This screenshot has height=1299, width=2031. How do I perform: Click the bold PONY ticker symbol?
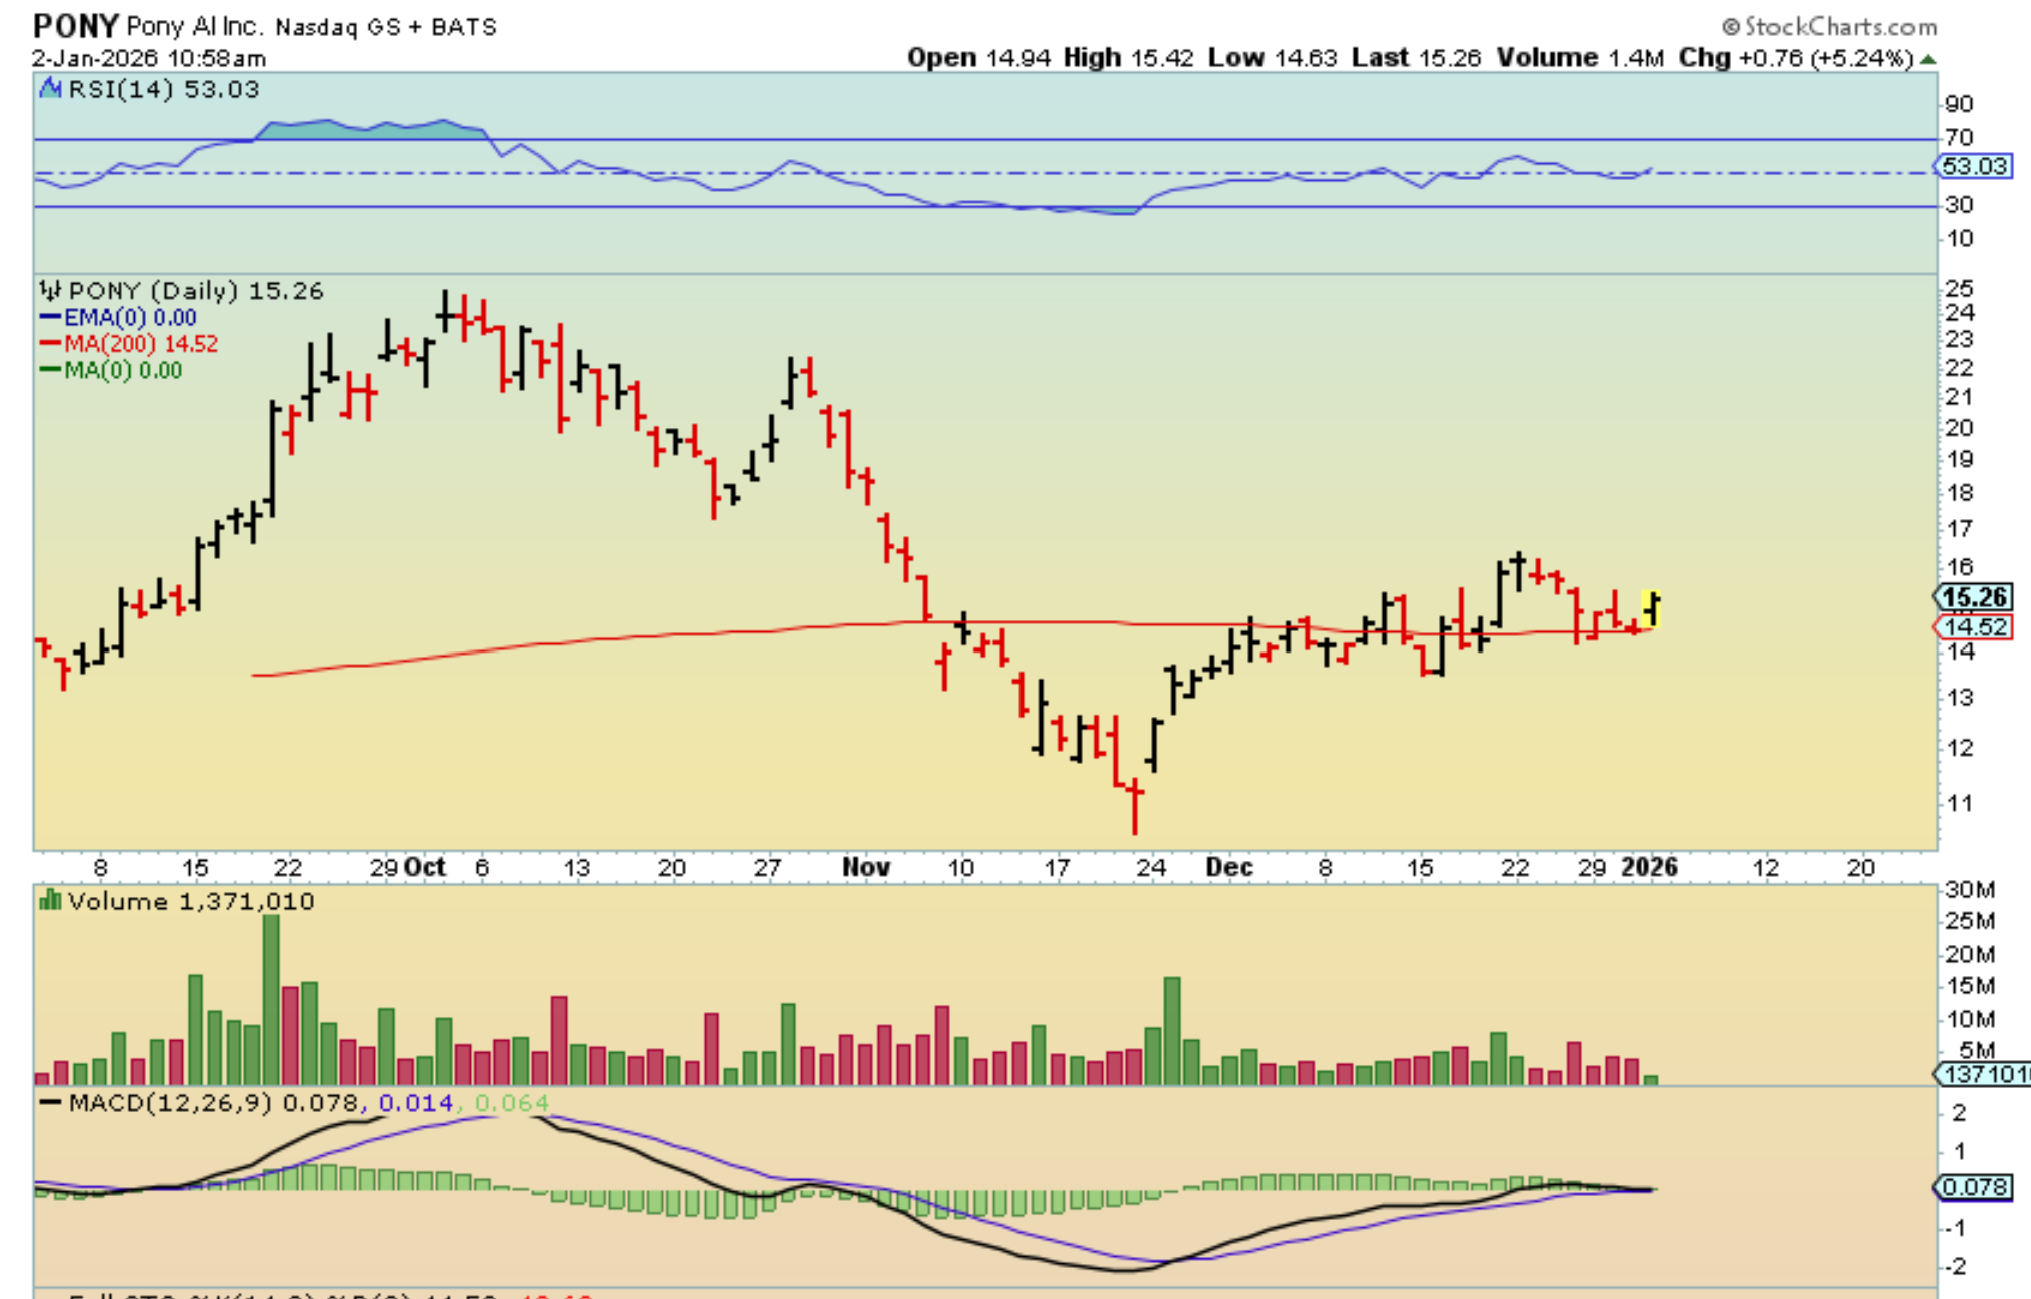(76, 25)
